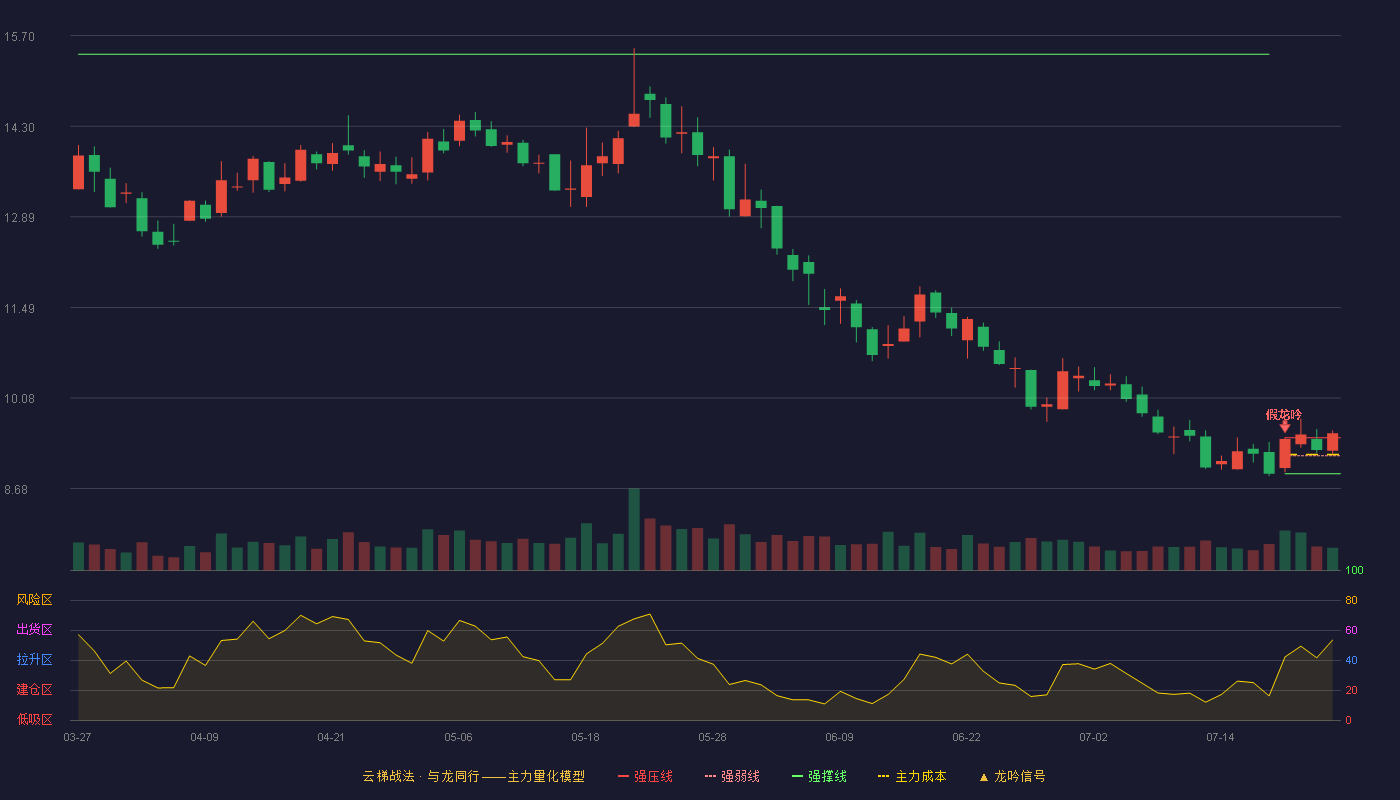
Task: Click the 04-21 date label
Action: click(331, 737)
